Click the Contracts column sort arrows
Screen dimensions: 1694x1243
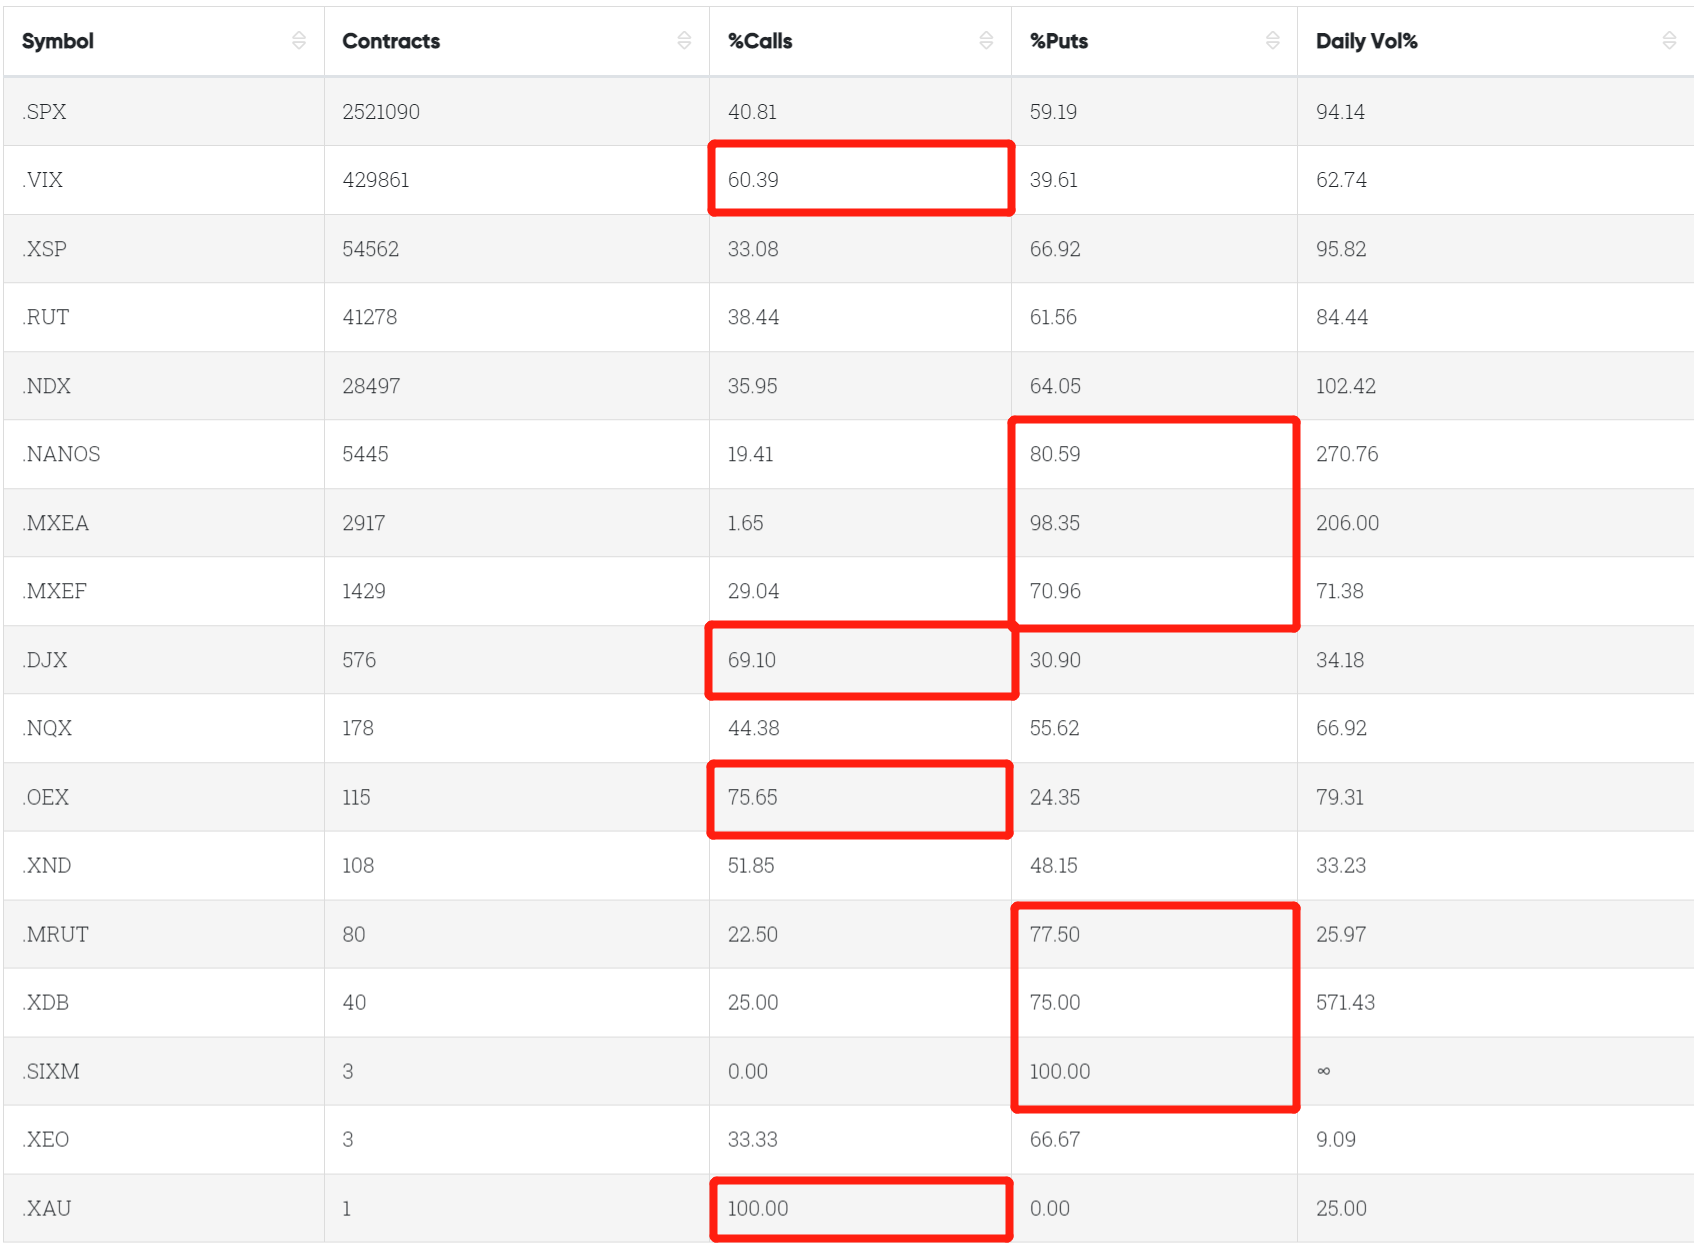(684, 40)
